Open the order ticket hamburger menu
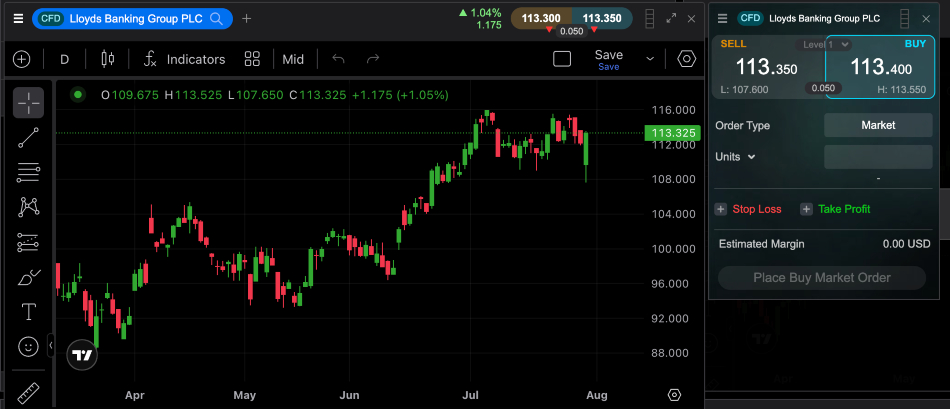950x409 pixels. pos(722,18)
